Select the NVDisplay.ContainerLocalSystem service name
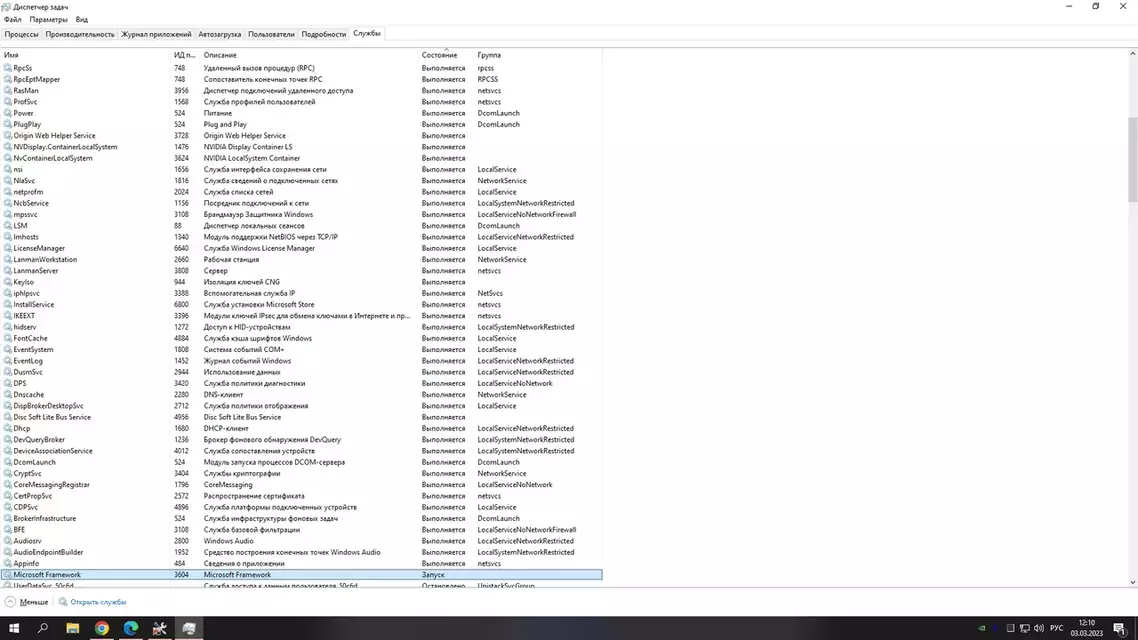The width and height of the screenshot is (1138, 640). pos(65,147)
